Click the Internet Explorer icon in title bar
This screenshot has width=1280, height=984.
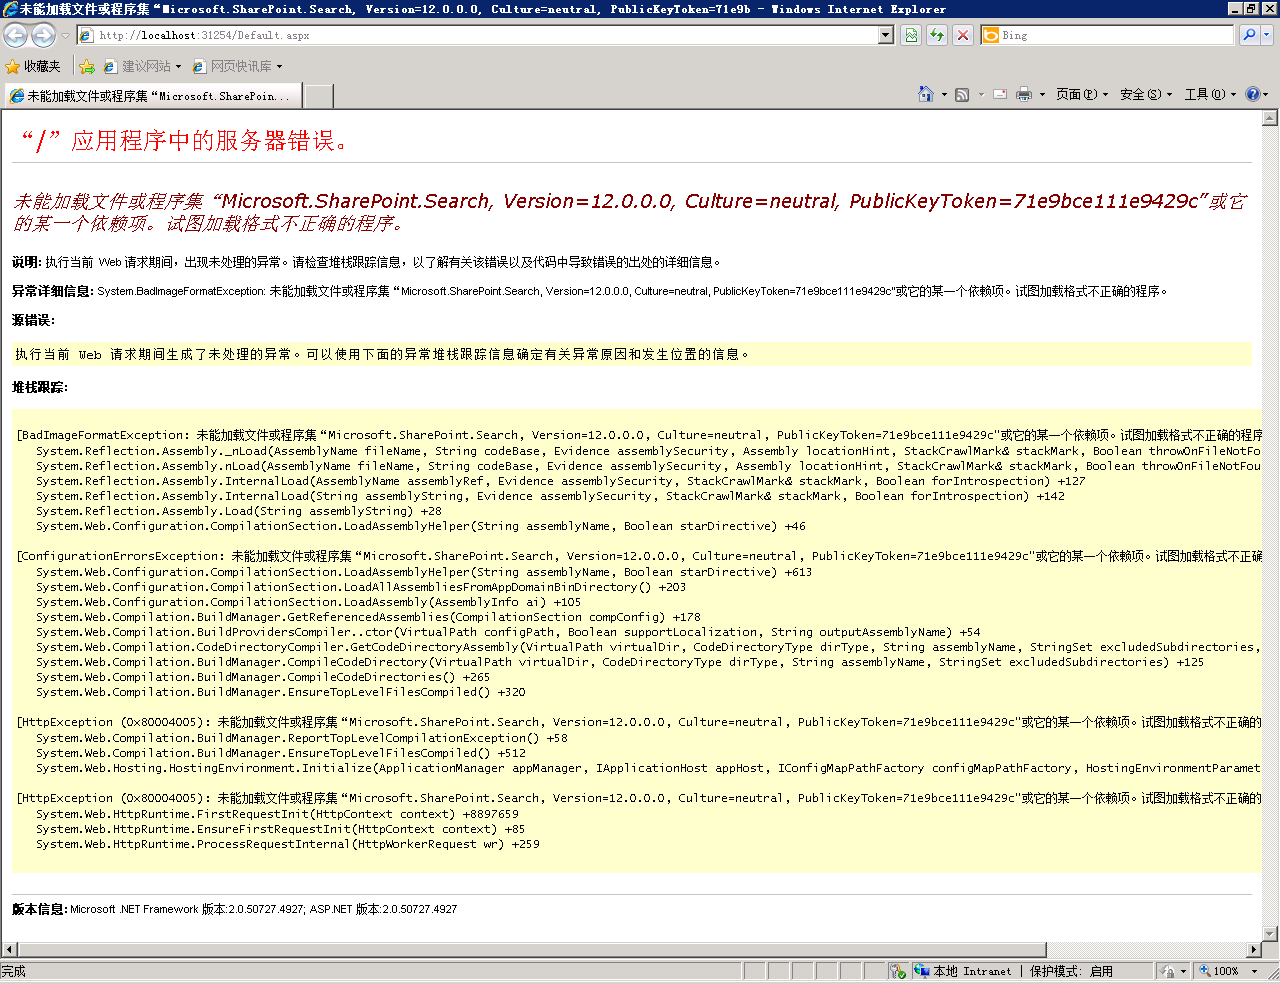tap(10, 9)
